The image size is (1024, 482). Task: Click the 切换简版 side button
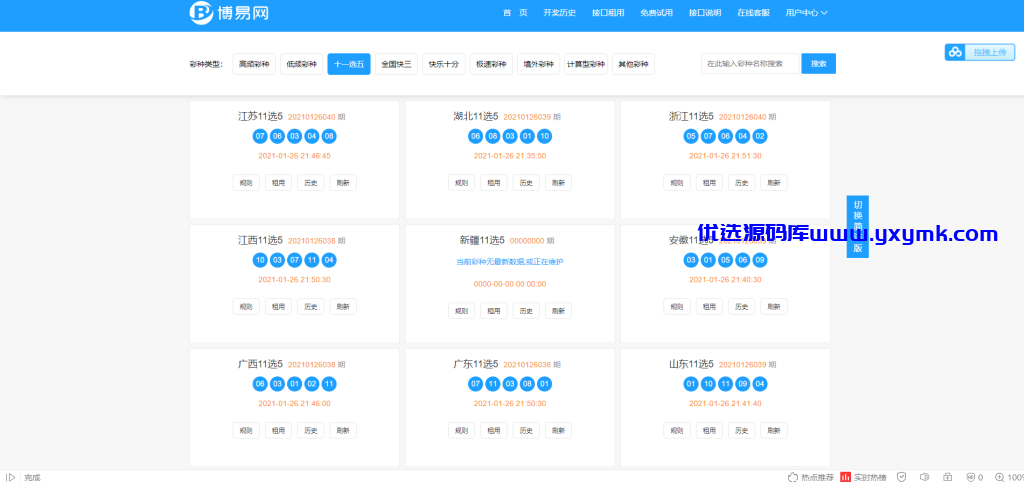click(x=857, y=226)
